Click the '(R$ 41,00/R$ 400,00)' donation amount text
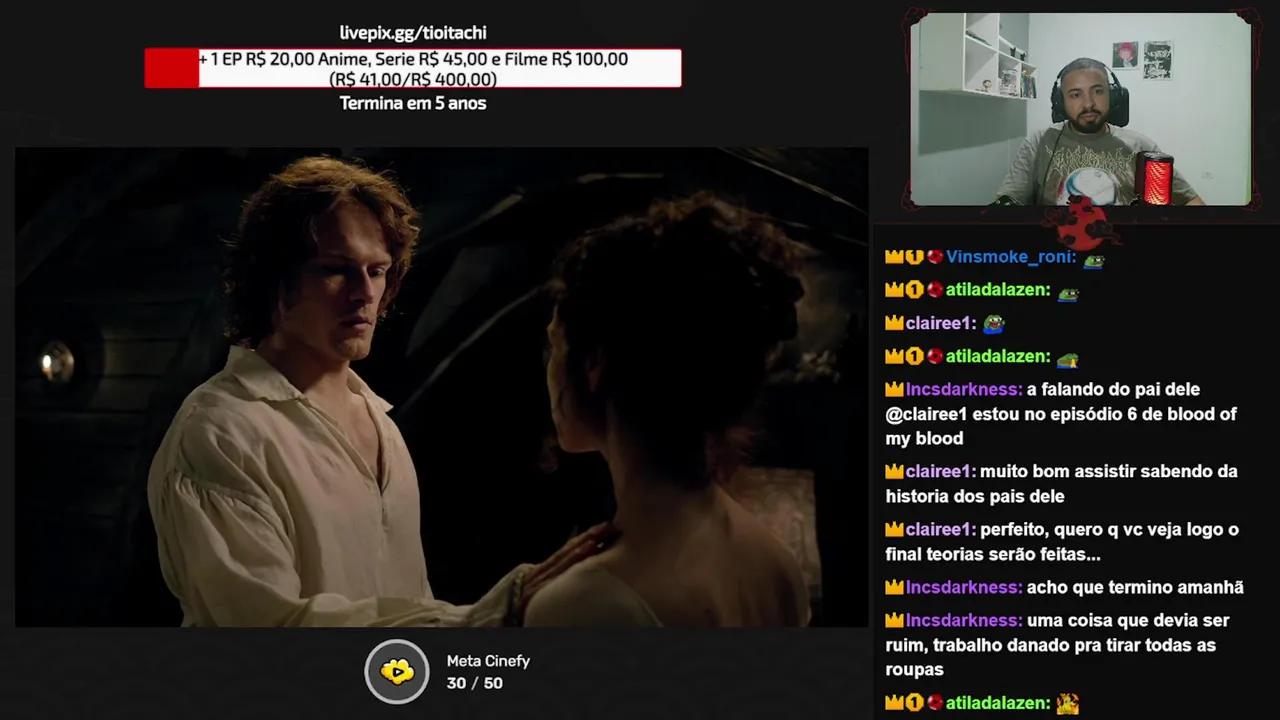The image size is (1280, 720). click(x=413, y=79)
